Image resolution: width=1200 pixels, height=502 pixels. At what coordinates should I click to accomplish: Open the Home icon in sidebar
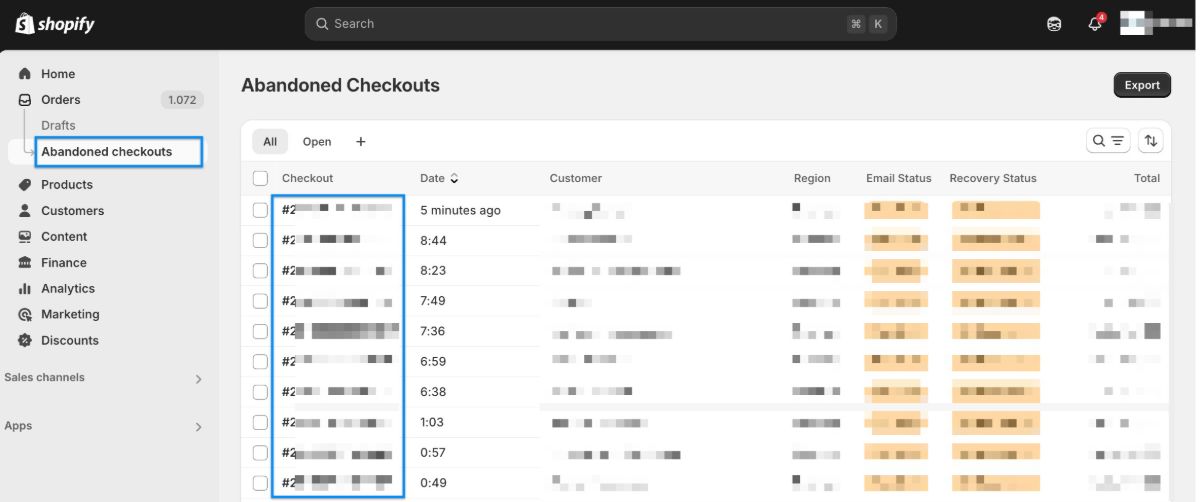(25, 74)
